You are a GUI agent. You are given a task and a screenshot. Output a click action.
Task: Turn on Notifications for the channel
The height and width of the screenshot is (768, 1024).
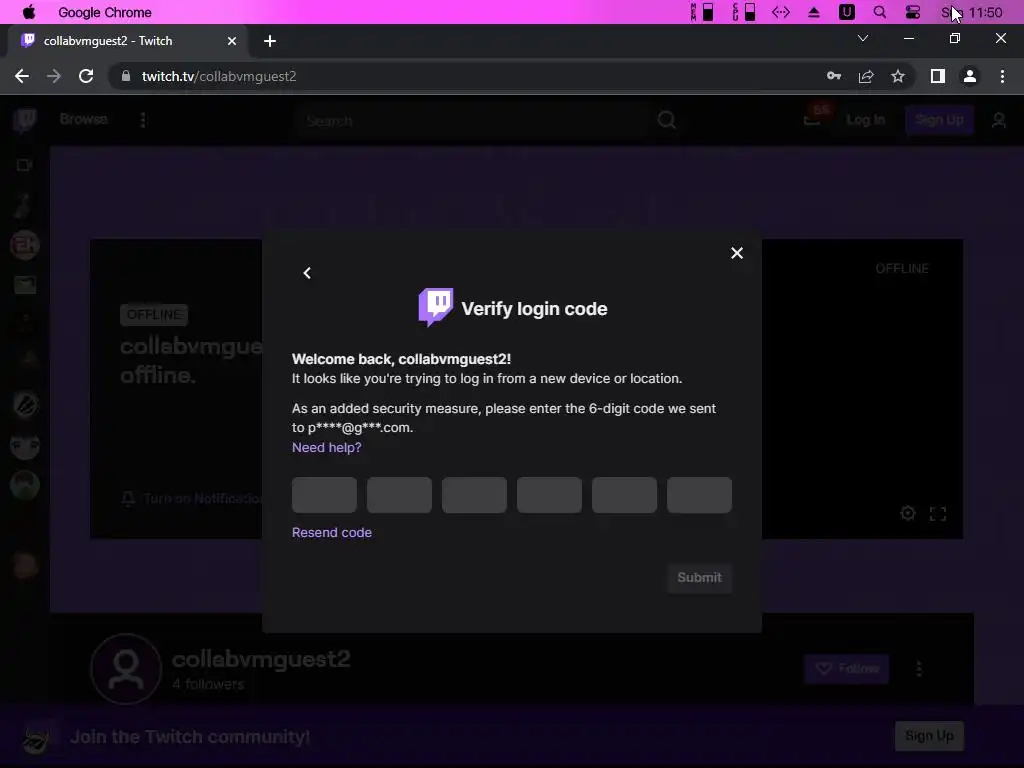192,499
